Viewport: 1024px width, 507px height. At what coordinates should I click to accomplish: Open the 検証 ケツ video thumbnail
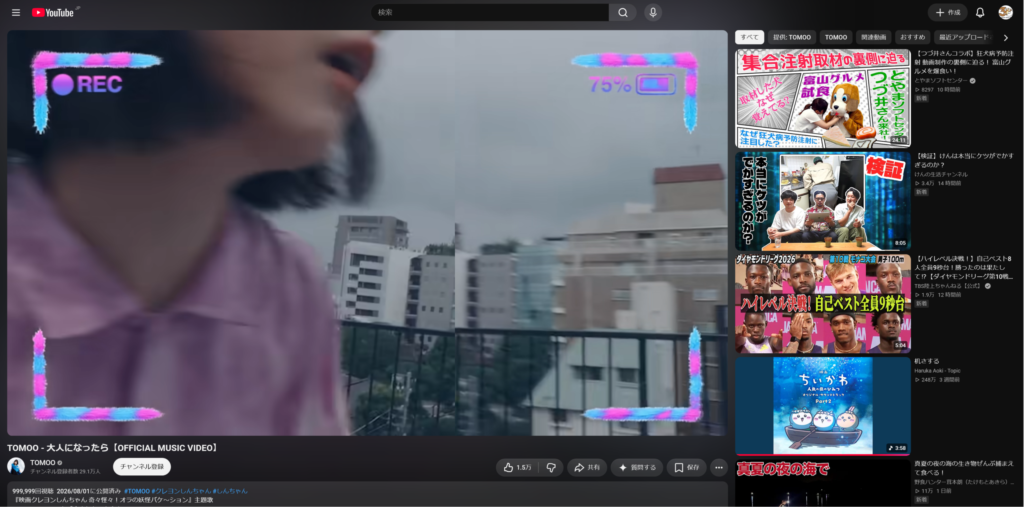click(x=823, y=201)
